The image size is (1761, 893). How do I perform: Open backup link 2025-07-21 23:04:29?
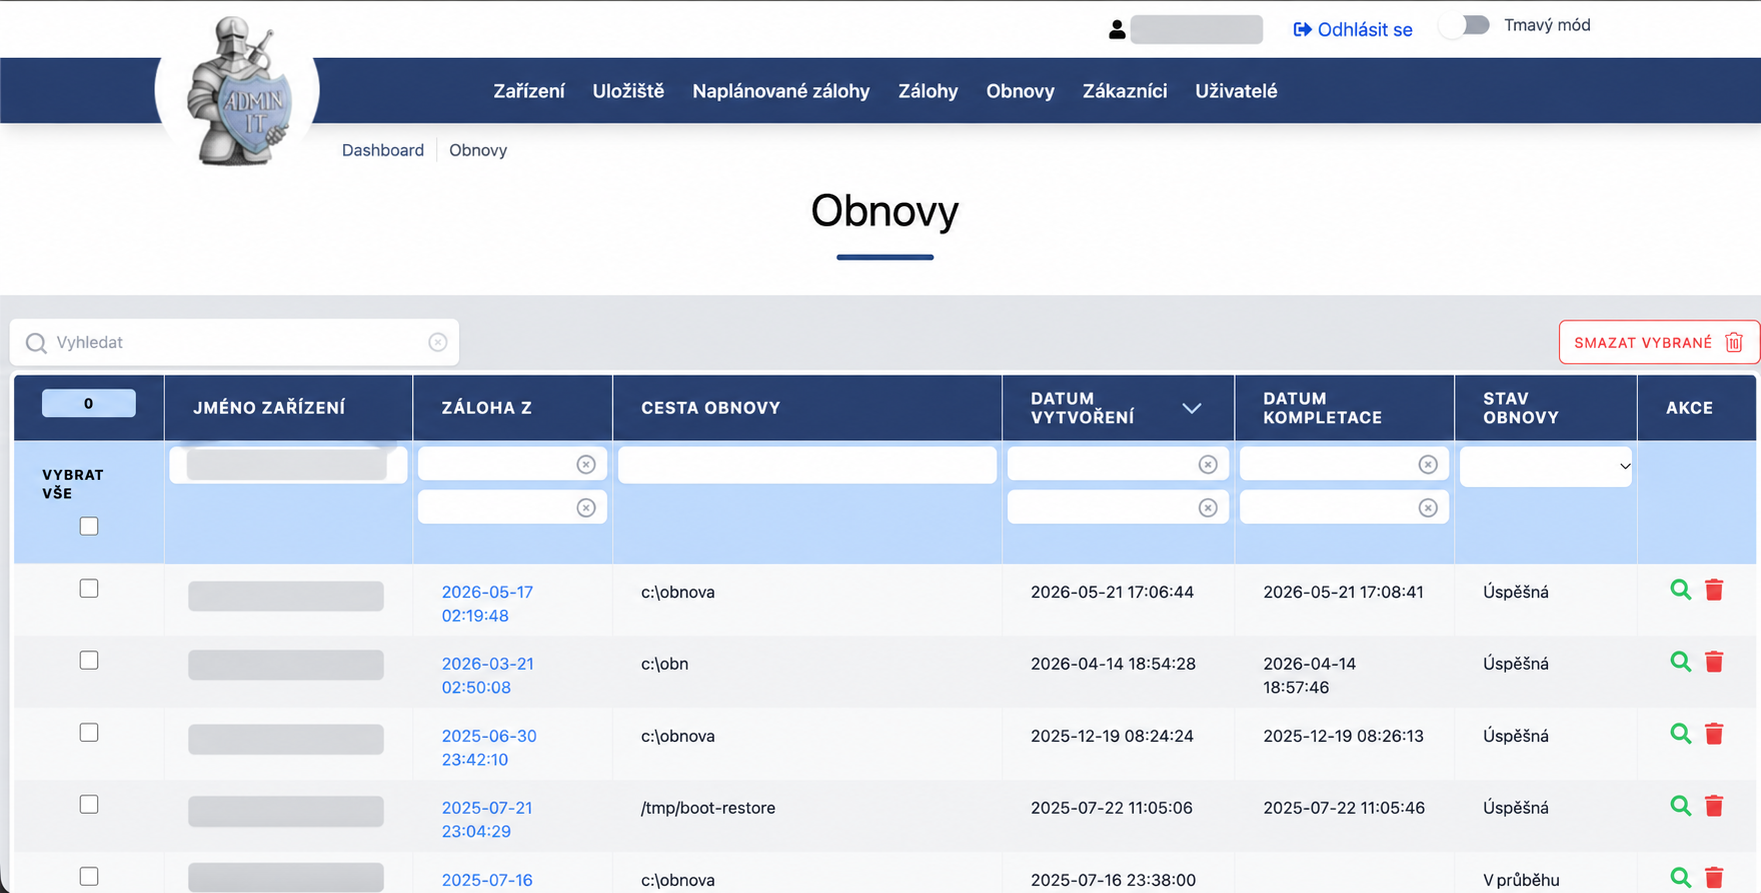tap(487, 820)
